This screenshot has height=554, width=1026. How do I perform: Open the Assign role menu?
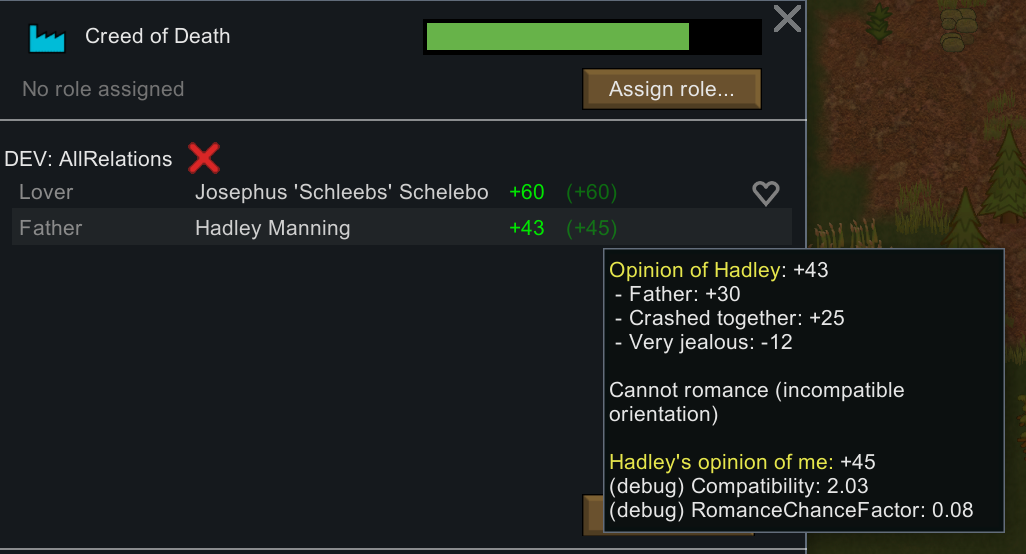[672, 89]
